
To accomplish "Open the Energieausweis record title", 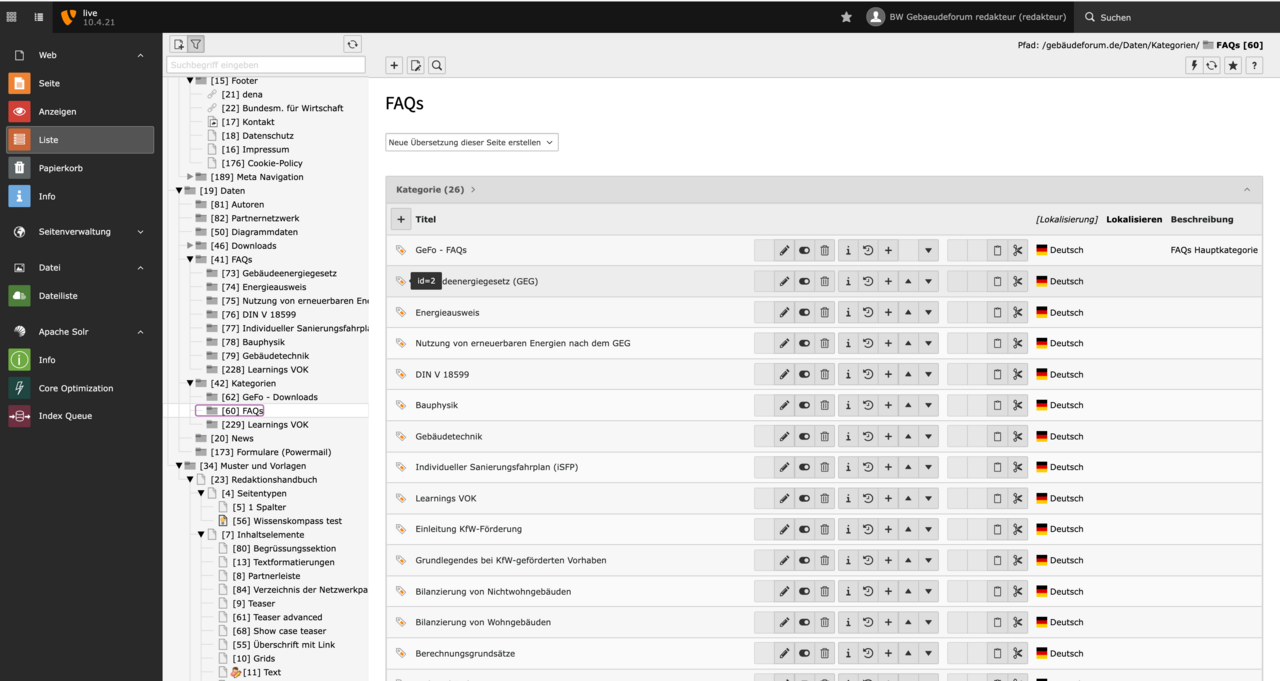I will pos(447,312).
